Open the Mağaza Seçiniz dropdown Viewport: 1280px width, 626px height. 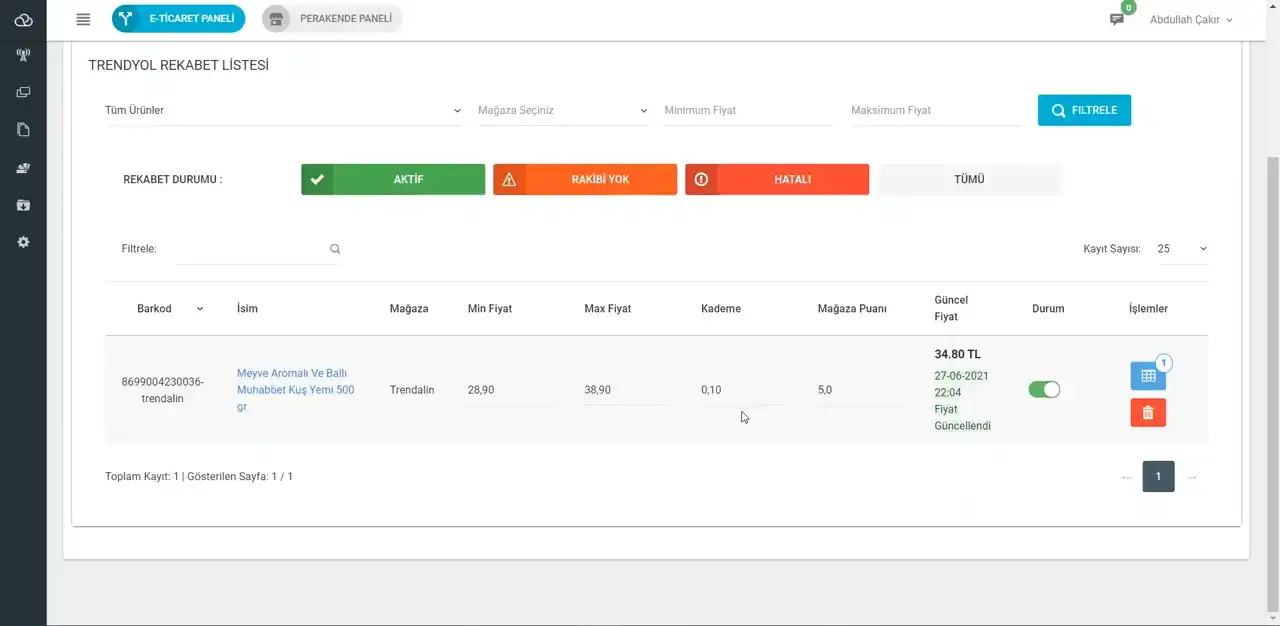coord(563,110)
